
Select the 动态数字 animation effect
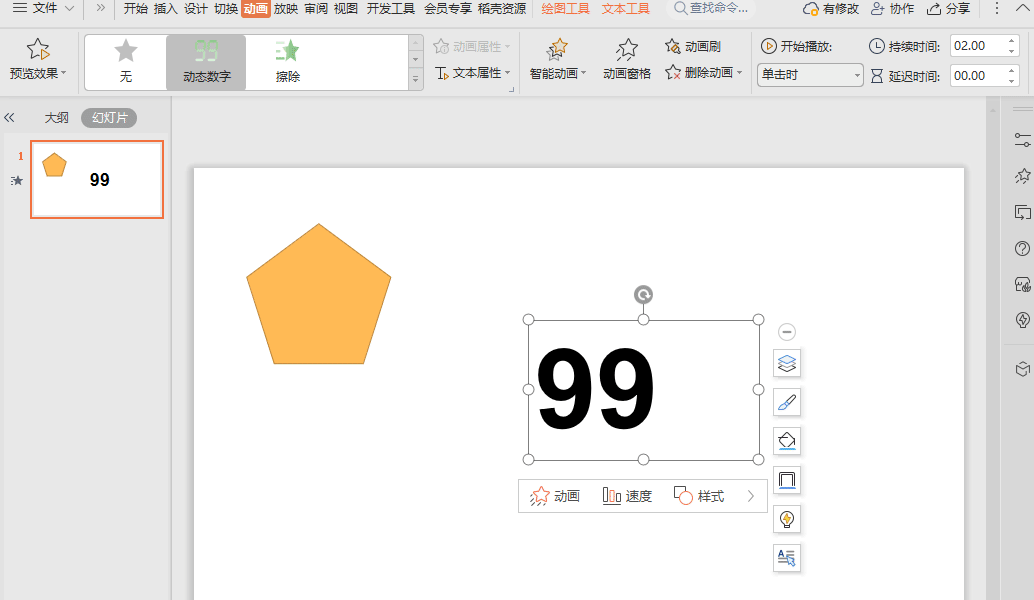[206, 61]
